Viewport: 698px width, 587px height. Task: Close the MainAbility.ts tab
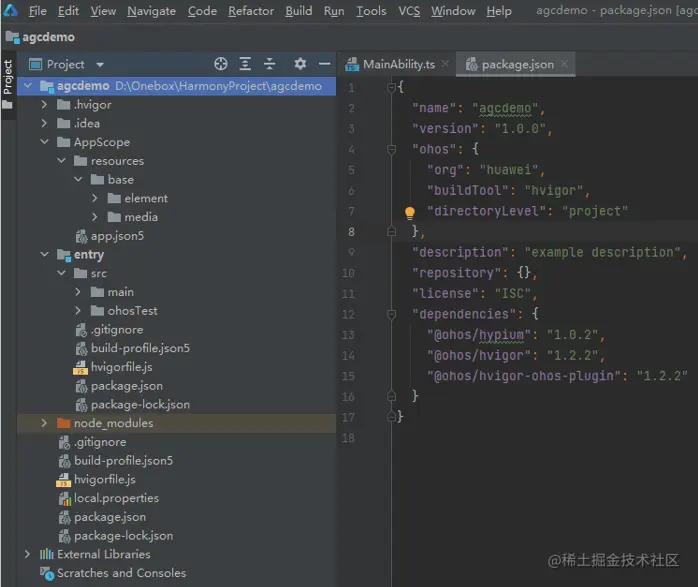445,64
